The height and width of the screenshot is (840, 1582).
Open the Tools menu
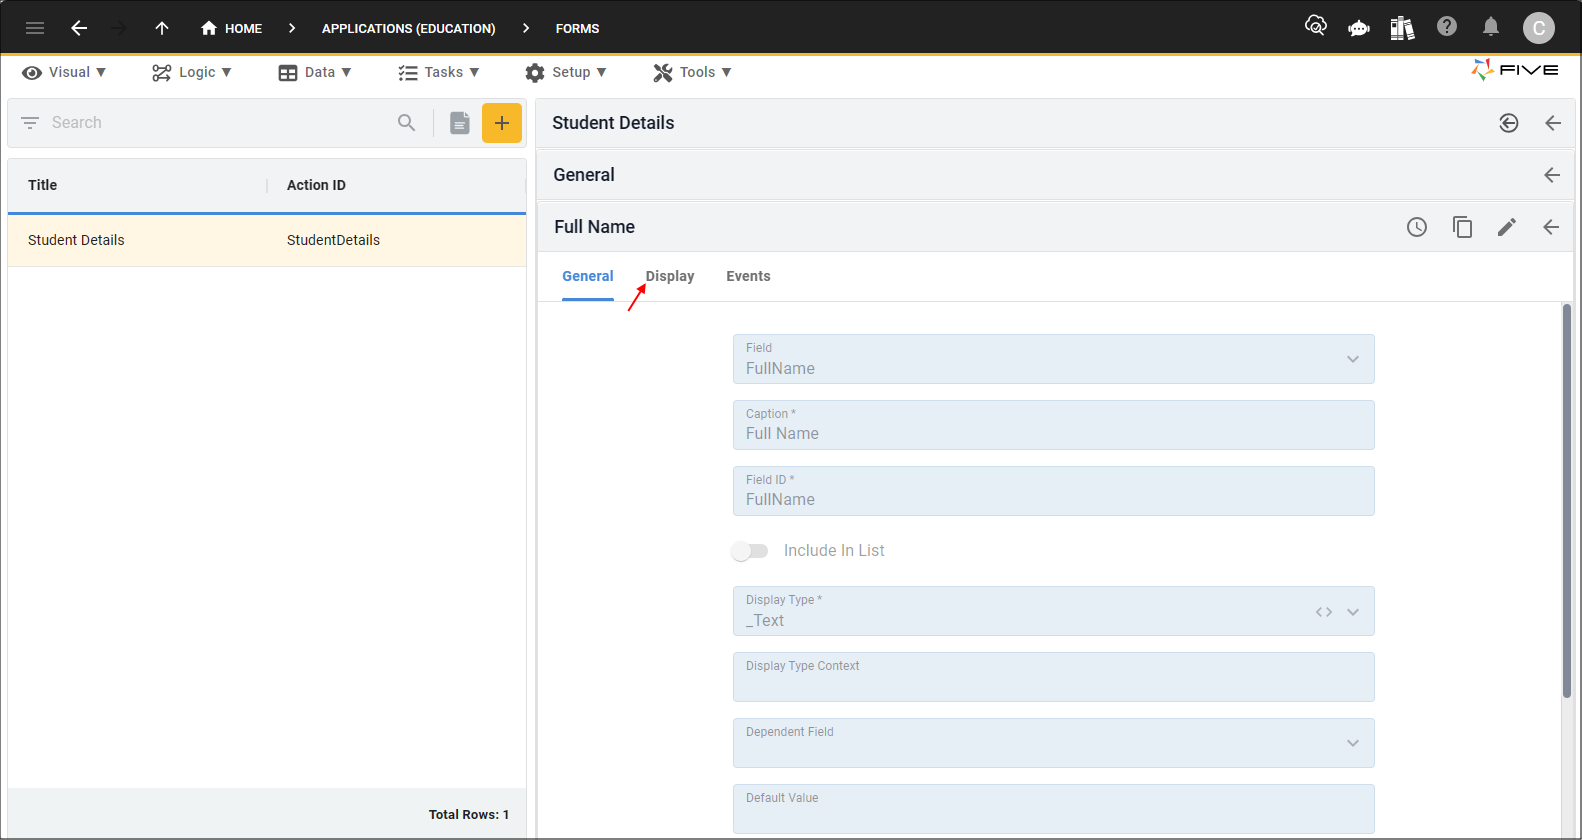(x=692, y=72)
